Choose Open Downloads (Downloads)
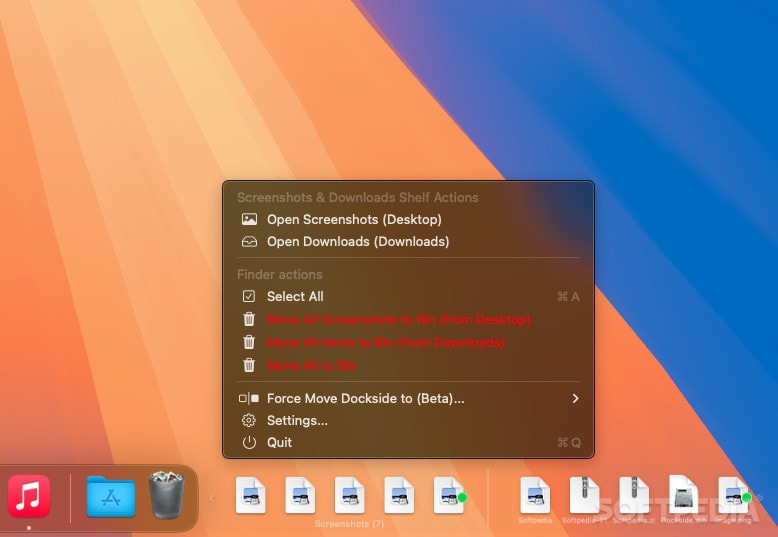The height and width of the screenshot is (537, 778). (x=408, y=242)
